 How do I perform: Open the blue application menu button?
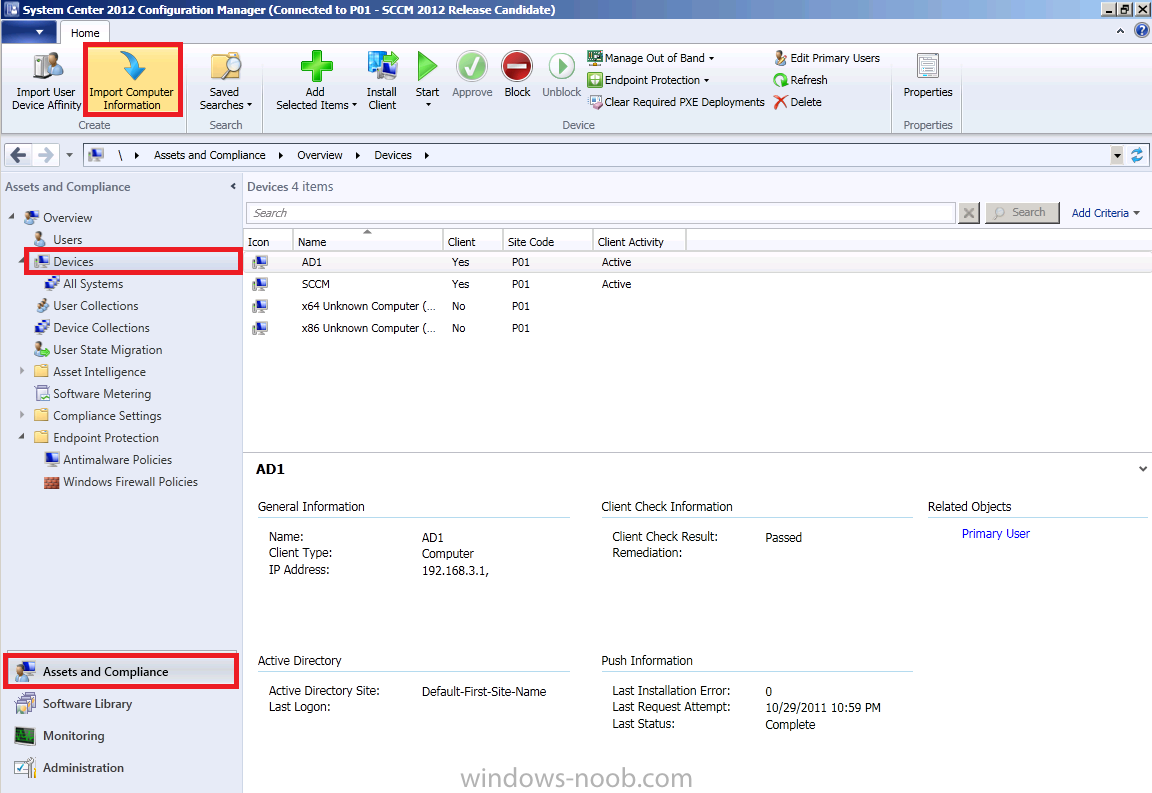[x=29, y=32]
